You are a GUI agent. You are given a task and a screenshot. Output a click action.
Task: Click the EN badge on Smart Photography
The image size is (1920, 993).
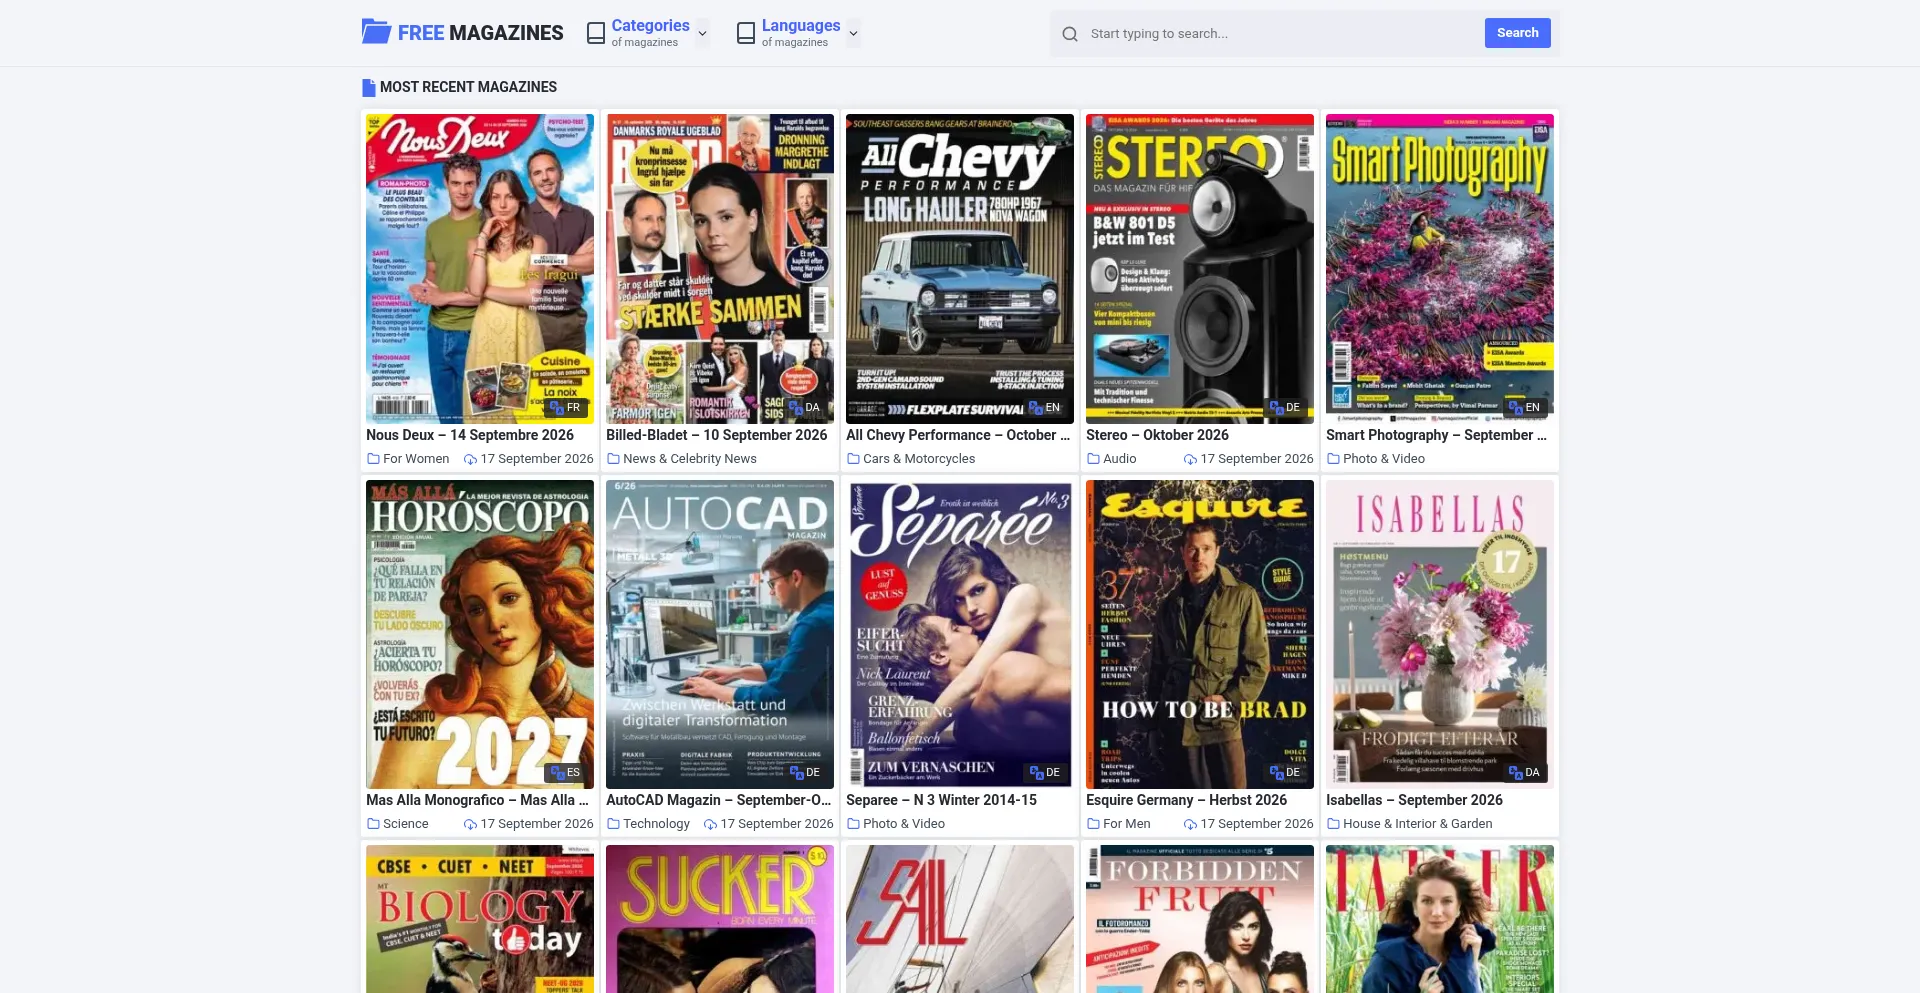click(1526, 407)
